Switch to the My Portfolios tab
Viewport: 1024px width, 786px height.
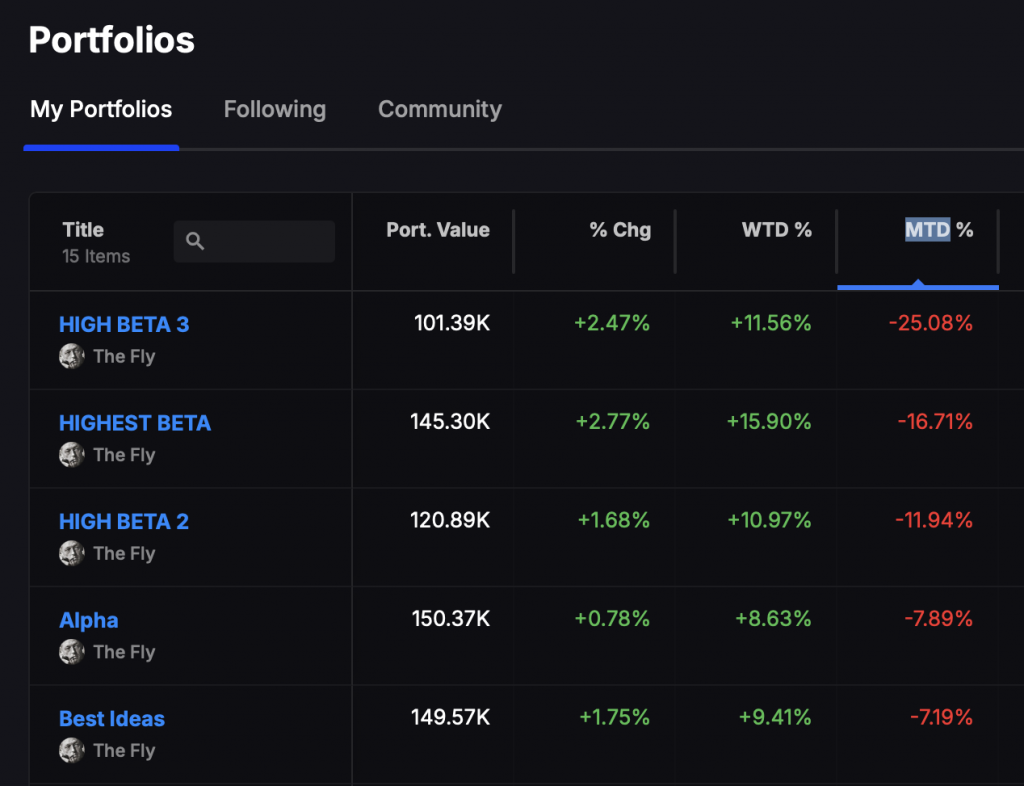pyautogui.click(x=101, y=109)
